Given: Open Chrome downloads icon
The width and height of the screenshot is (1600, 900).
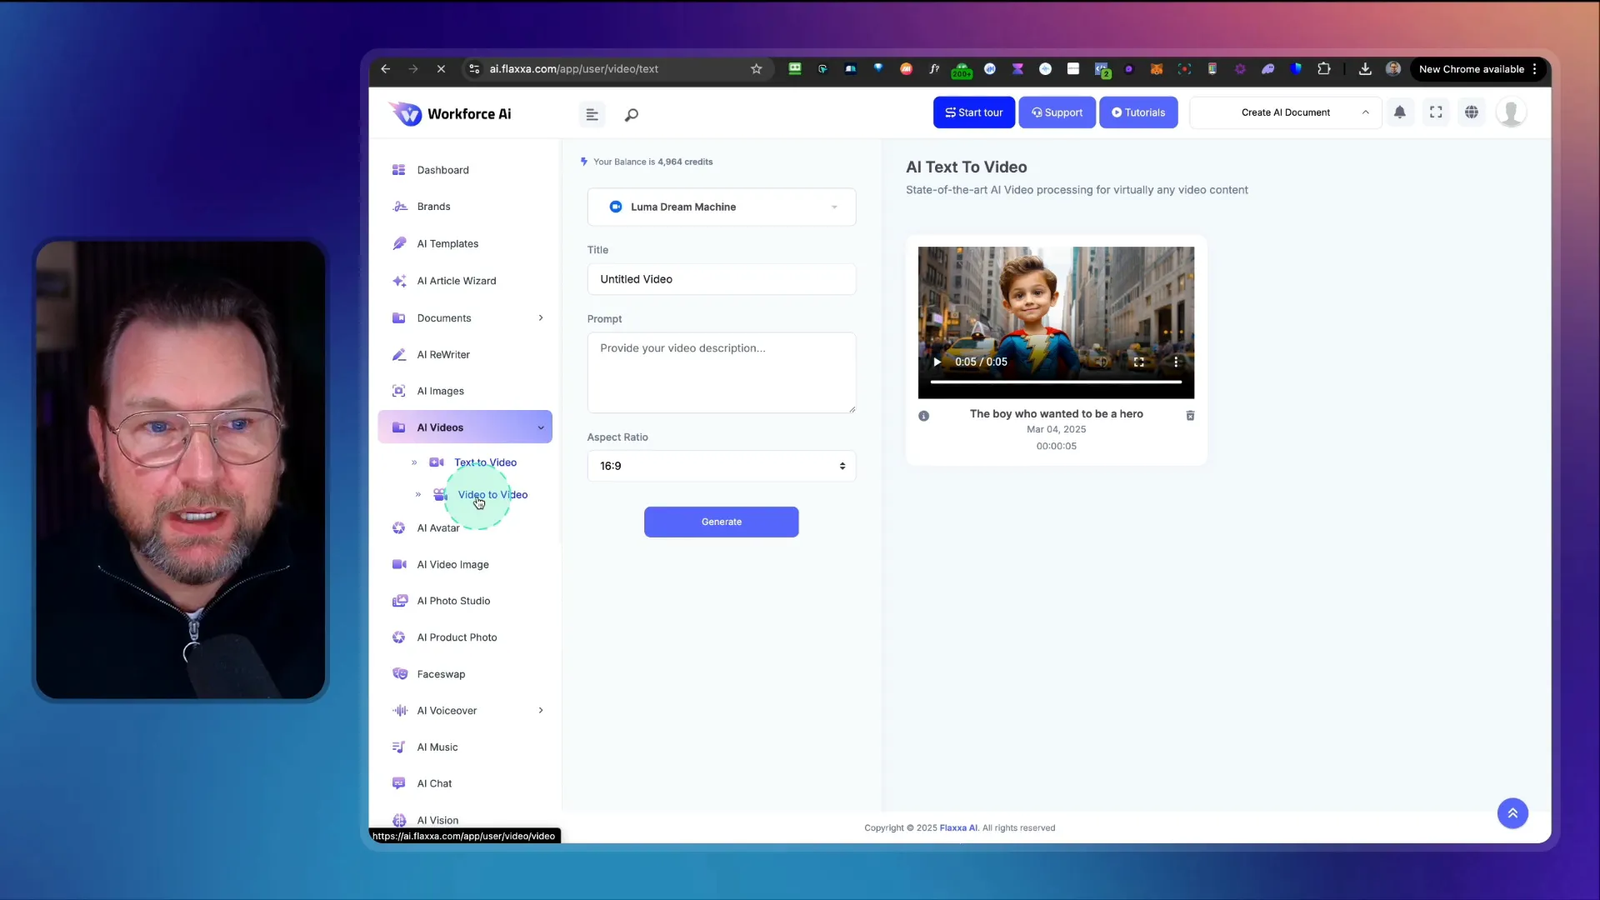Looking at the screenshot, I should click(1365, 69).
